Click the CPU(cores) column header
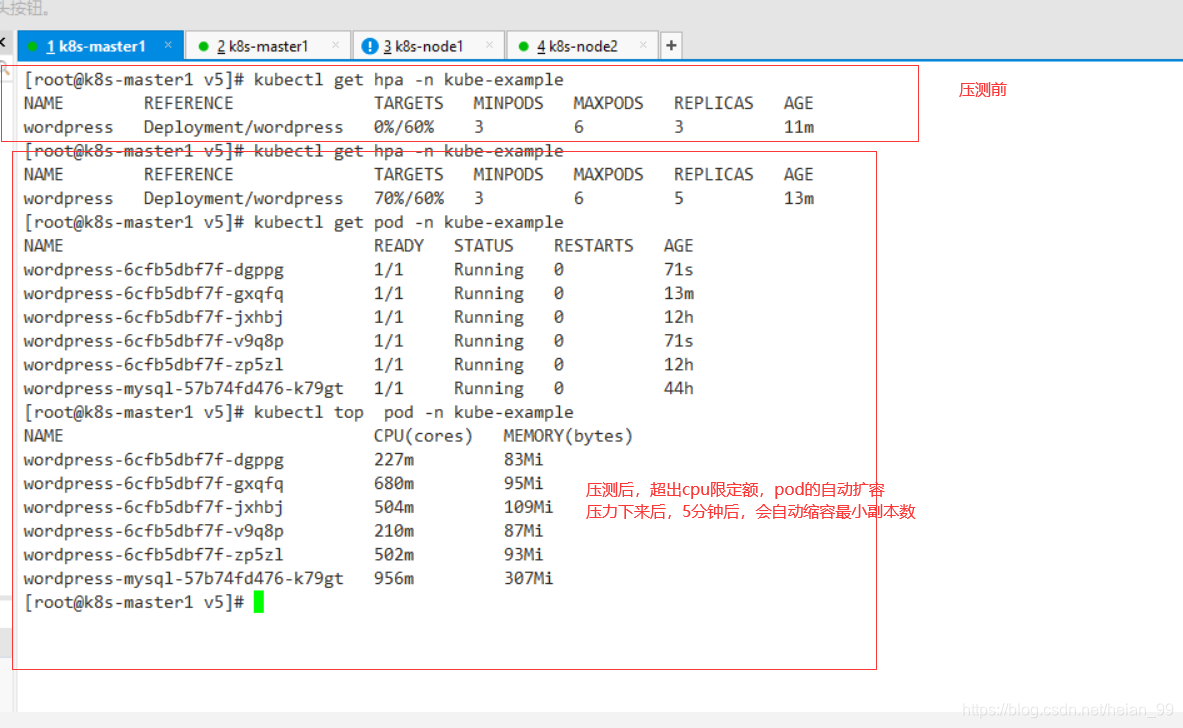 click(x=423, y=436)
